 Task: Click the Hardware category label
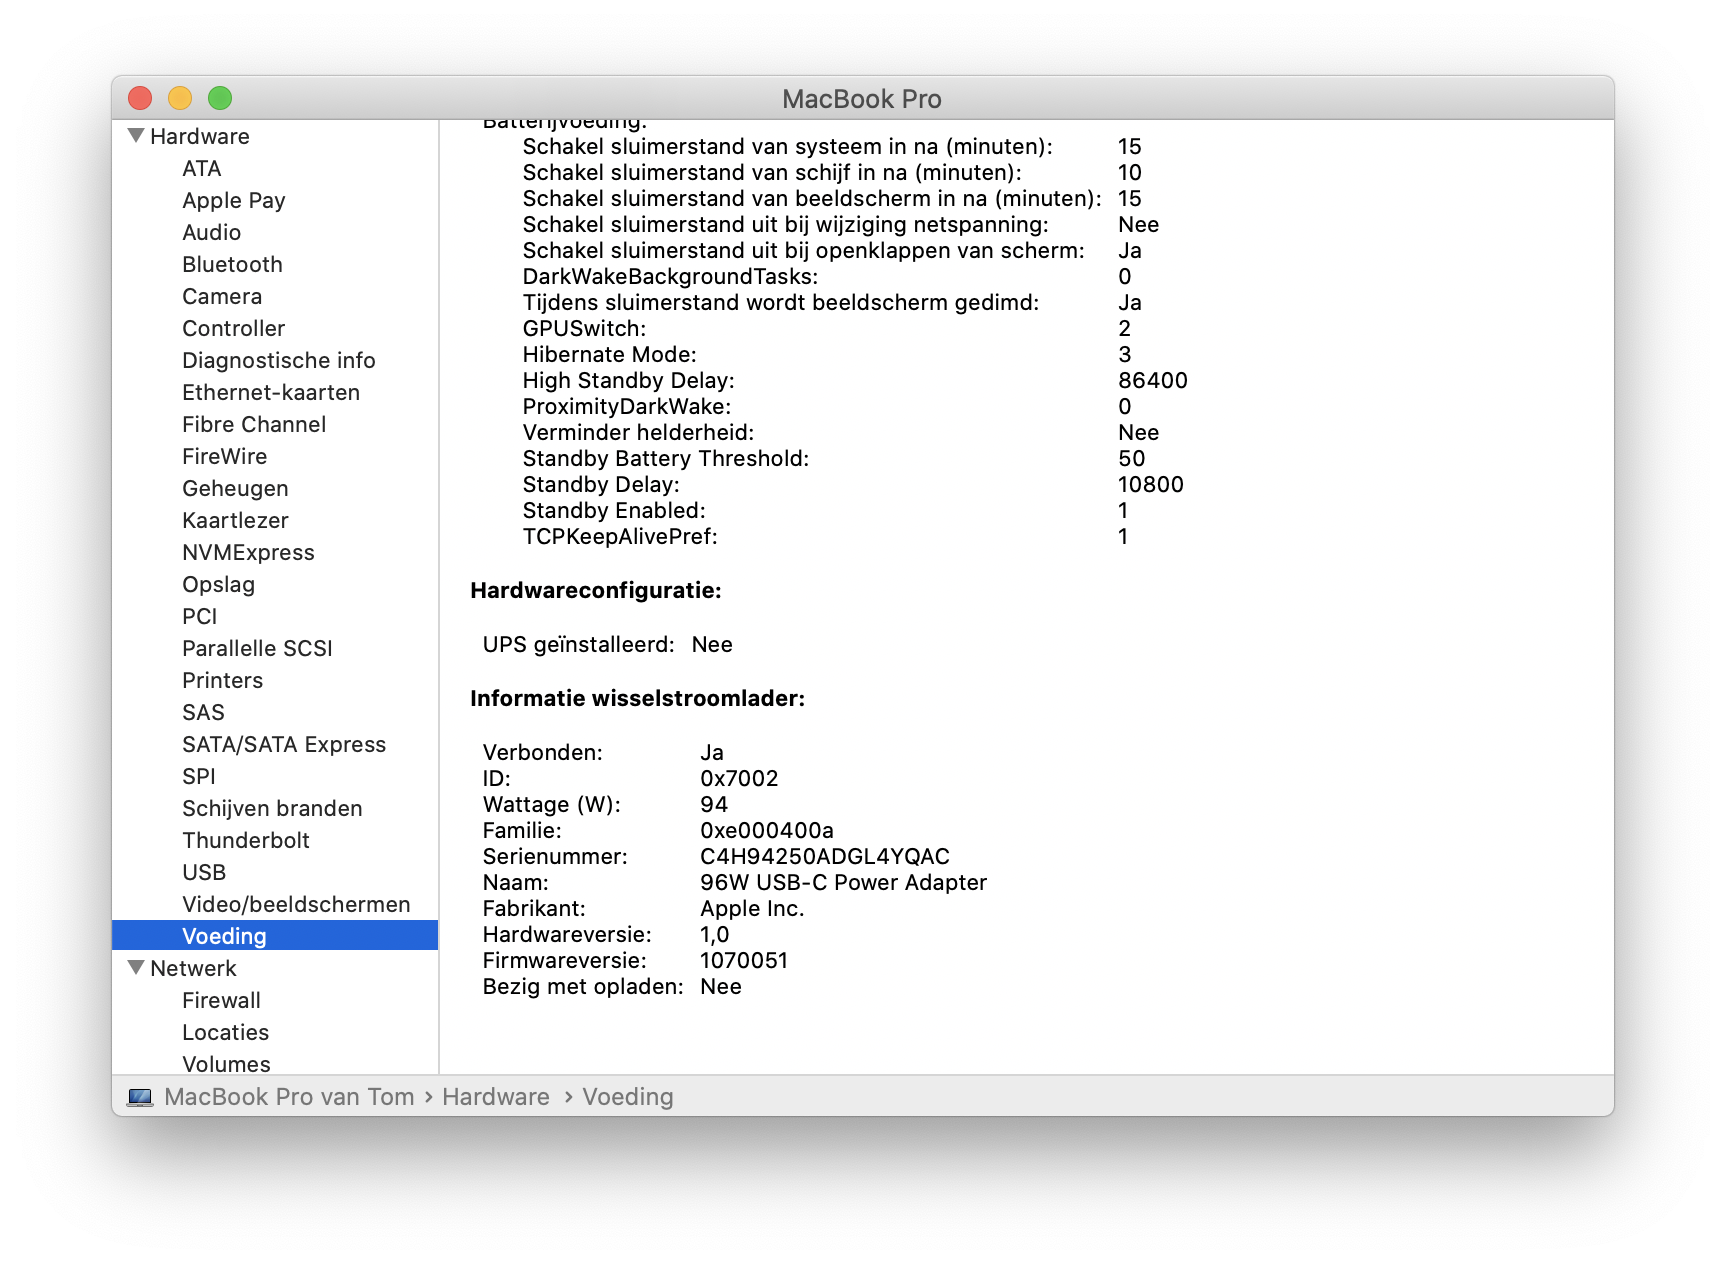pos(200,136)
